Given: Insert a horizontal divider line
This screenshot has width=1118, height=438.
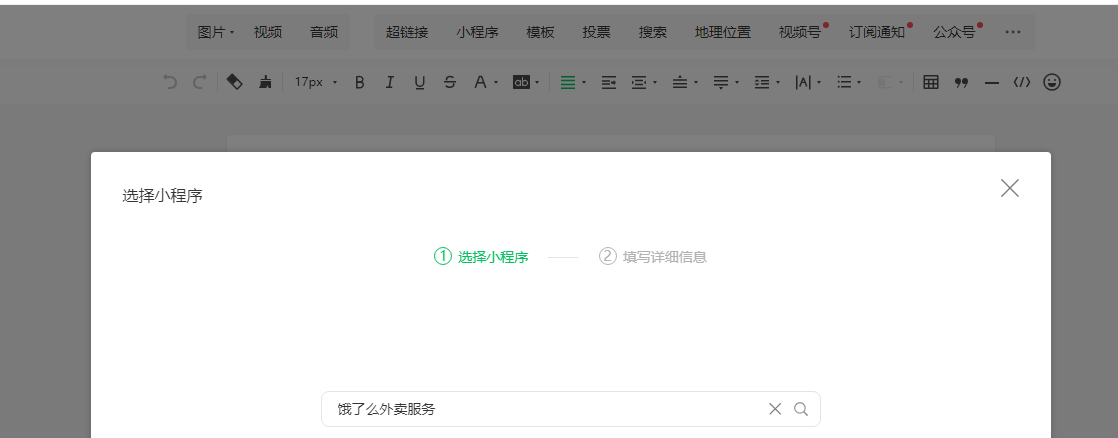Looking at the screenshot, I should point(991,83).
